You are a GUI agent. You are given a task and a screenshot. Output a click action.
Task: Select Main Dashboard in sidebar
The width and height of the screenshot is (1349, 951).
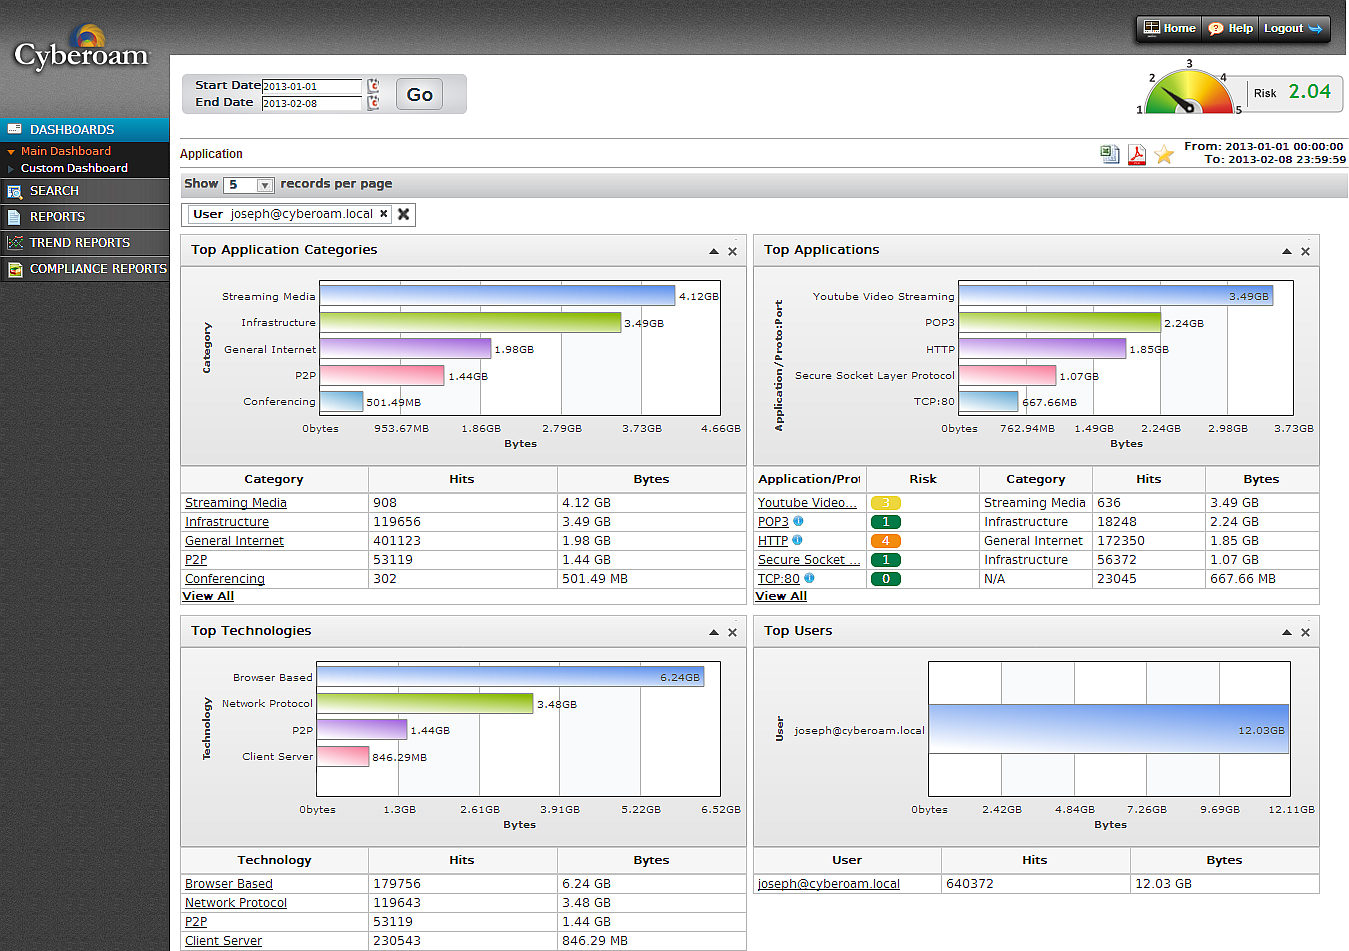click(66, 151)
